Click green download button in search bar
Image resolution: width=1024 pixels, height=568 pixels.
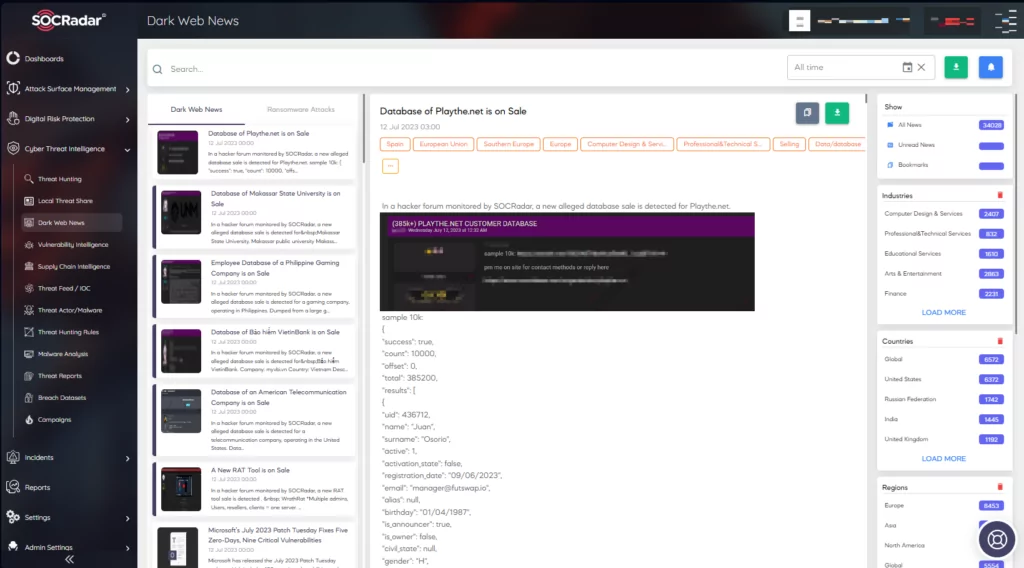tap(956, 67)
